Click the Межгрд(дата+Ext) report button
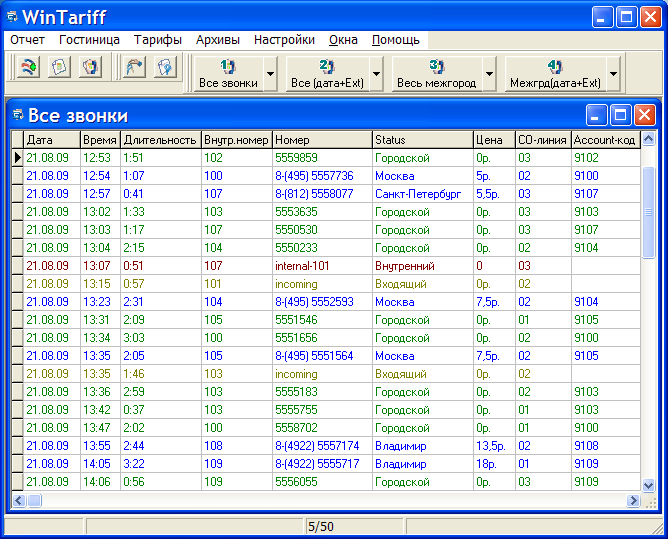The width and height of the screenshot is (668, 539). [x=554, y=74]
